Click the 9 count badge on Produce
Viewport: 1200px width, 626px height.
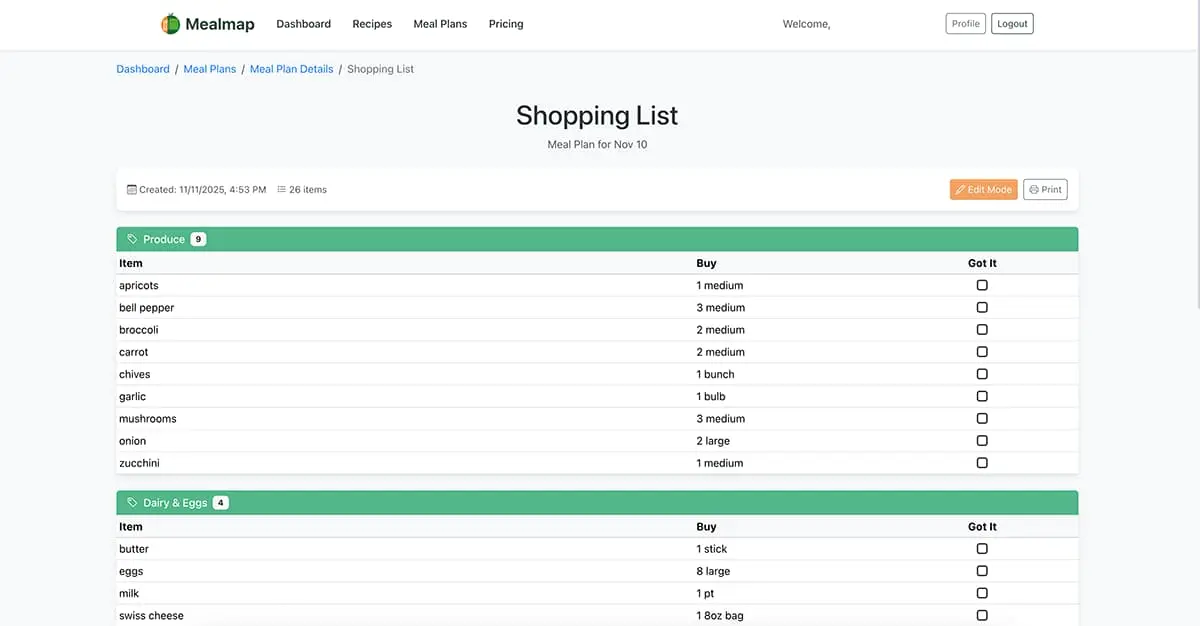198,238
